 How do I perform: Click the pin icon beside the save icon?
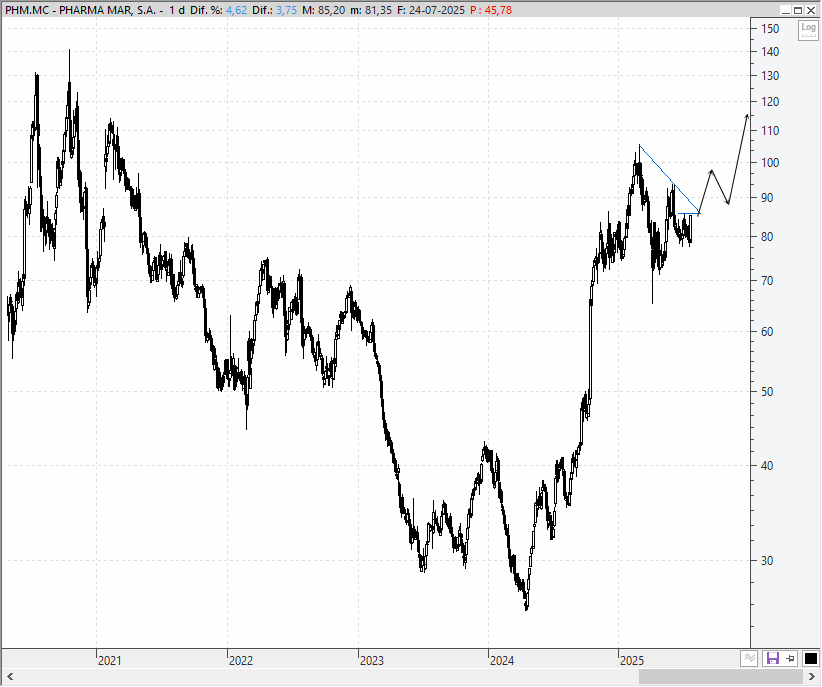pos(791,658)
